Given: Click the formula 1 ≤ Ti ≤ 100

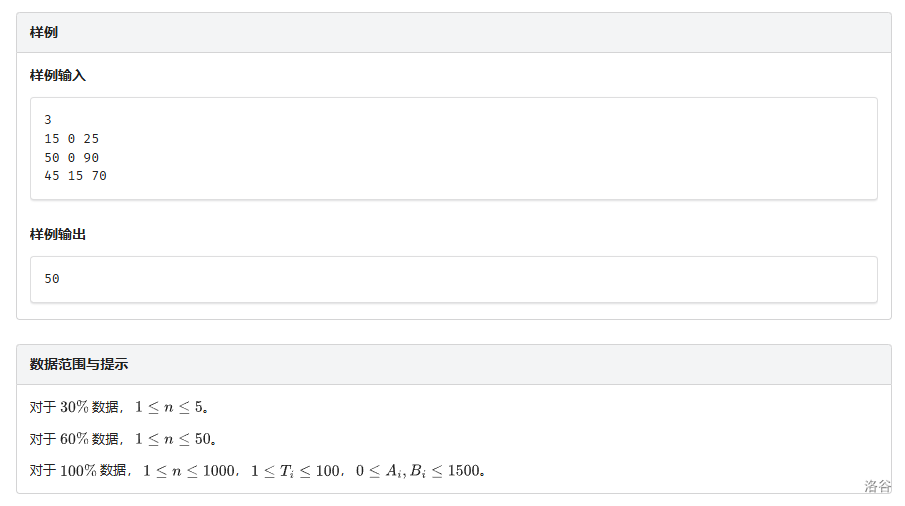Looking at the screenshot, I should pos(295,471).
